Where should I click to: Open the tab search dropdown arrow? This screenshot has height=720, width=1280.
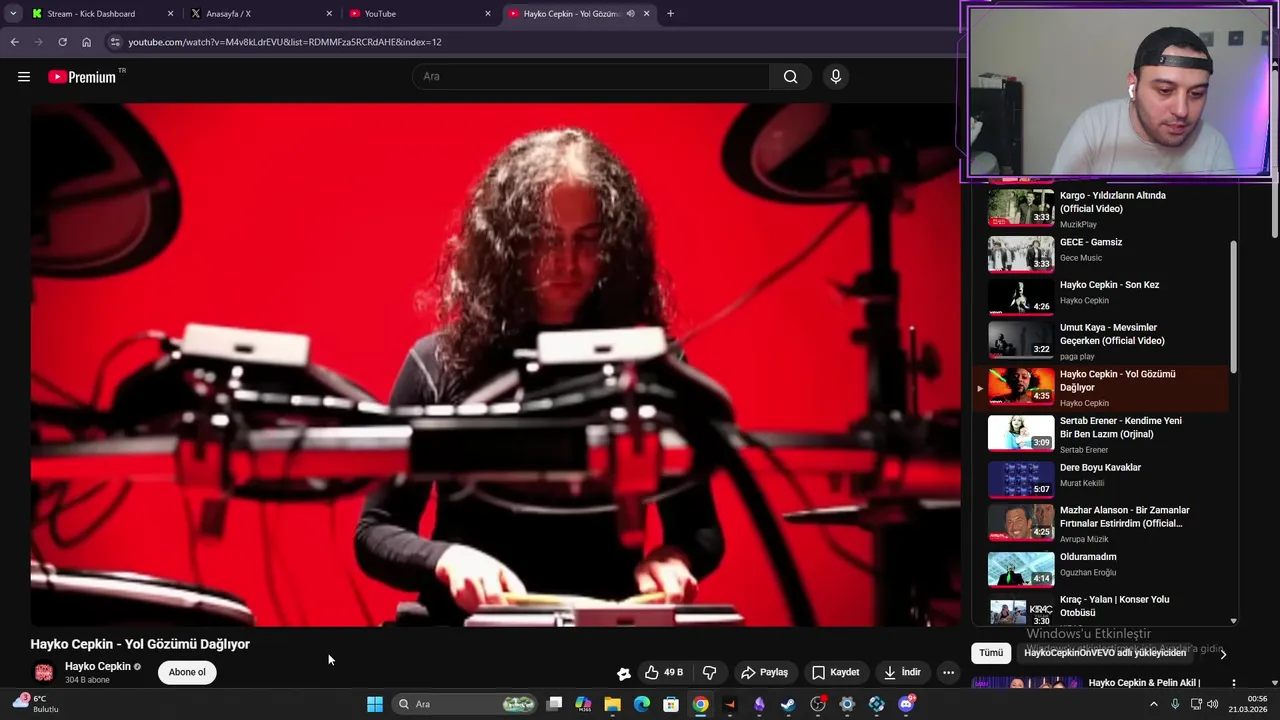point(13,14)
